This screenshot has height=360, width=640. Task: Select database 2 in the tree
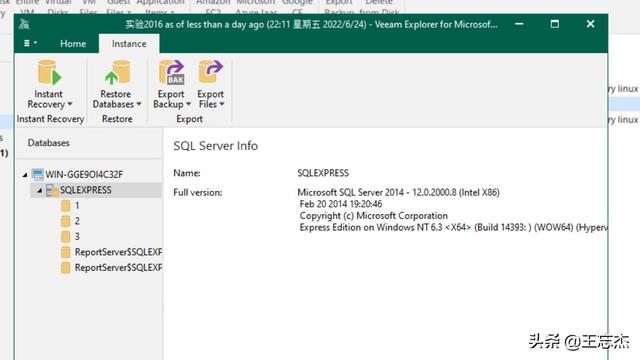(x=70, y=221)
